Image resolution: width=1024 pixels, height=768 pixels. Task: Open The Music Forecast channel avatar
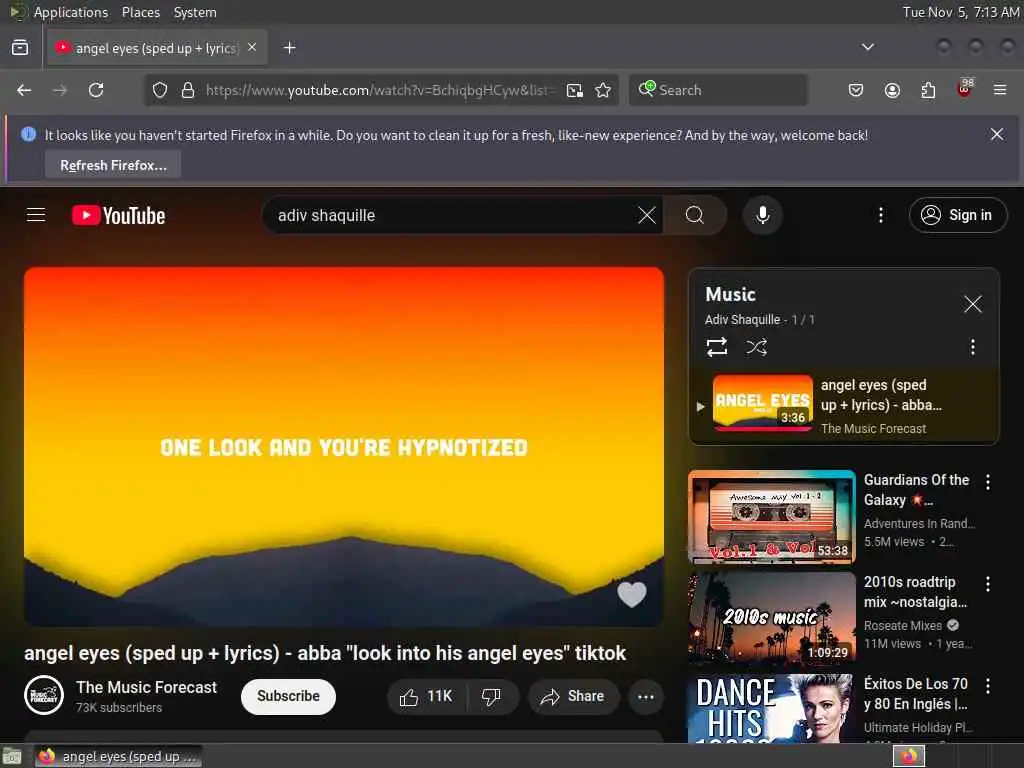point(44,696)
